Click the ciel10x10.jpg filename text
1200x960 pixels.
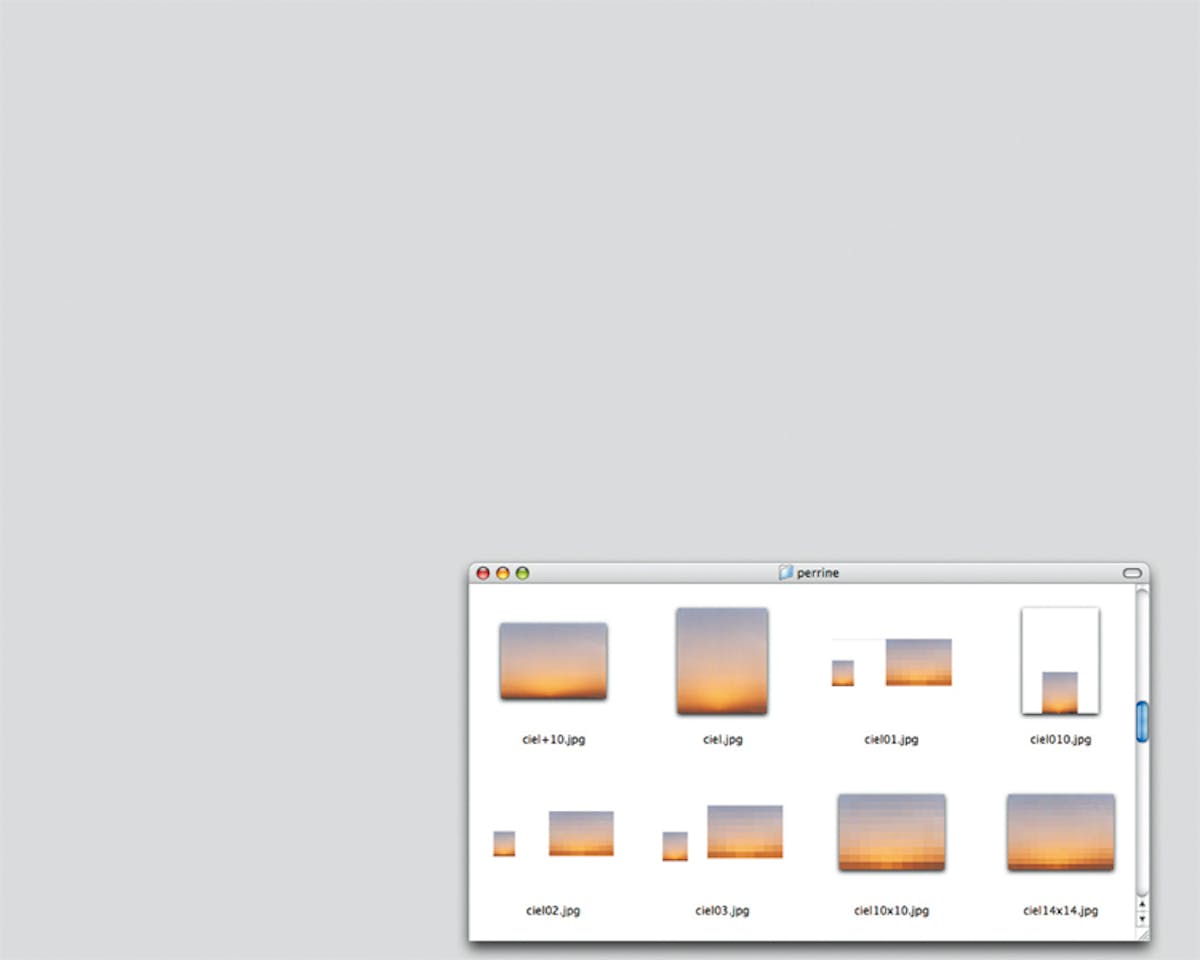(x=891, y=911)
